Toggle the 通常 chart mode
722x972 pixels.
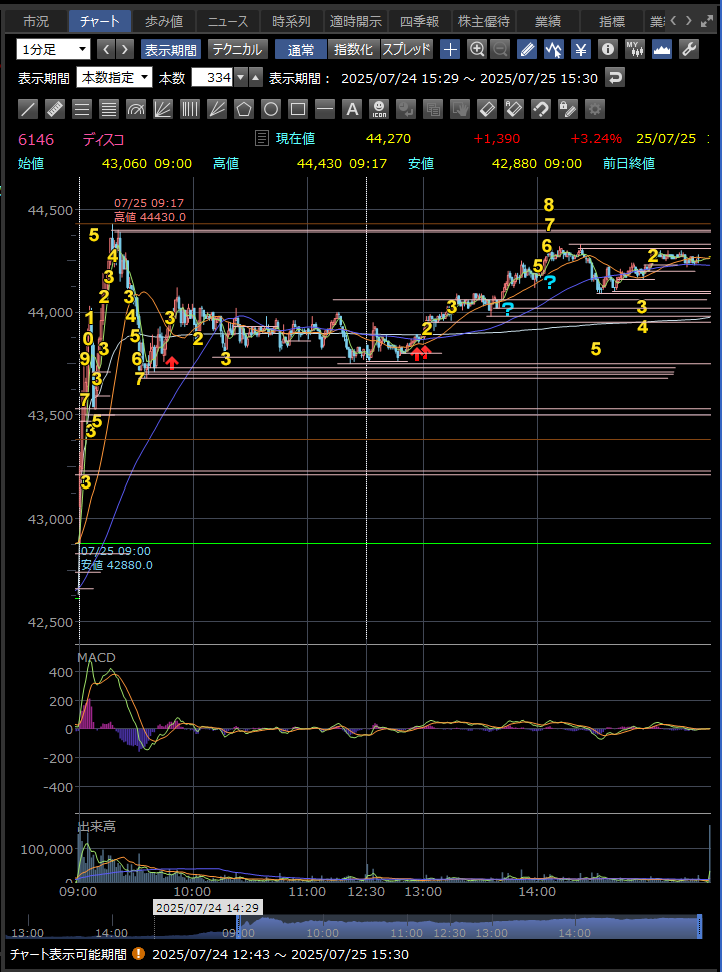pos(301,50)
